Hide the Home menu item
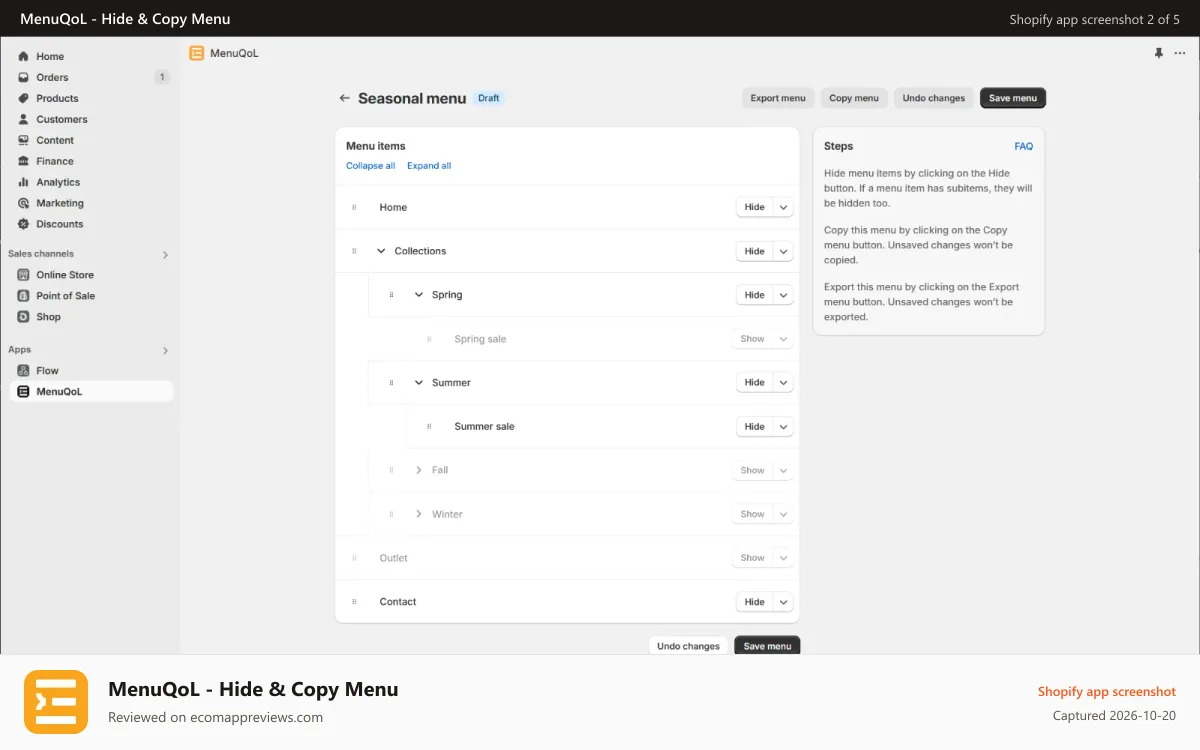 (755, 207)
